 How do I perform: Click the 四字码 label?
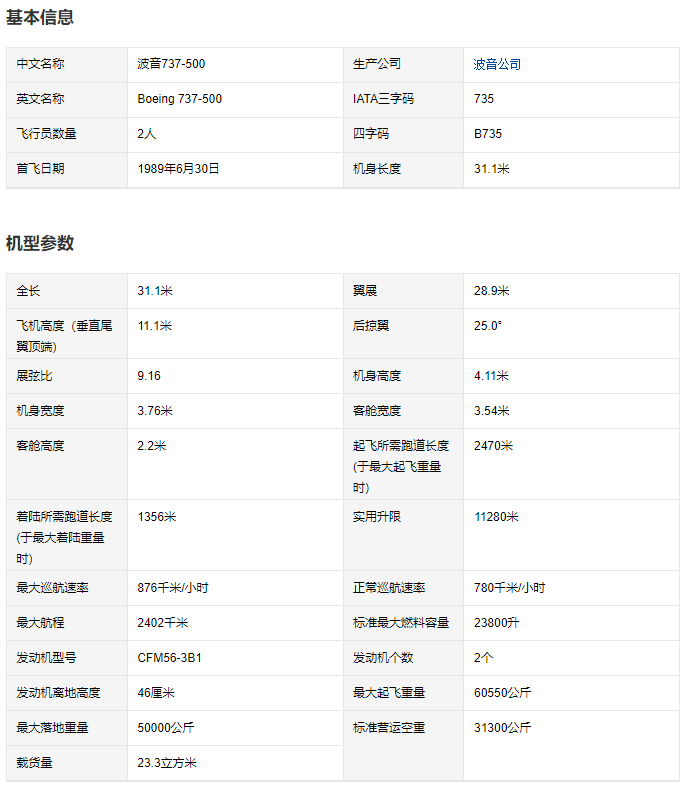(371, 134)
